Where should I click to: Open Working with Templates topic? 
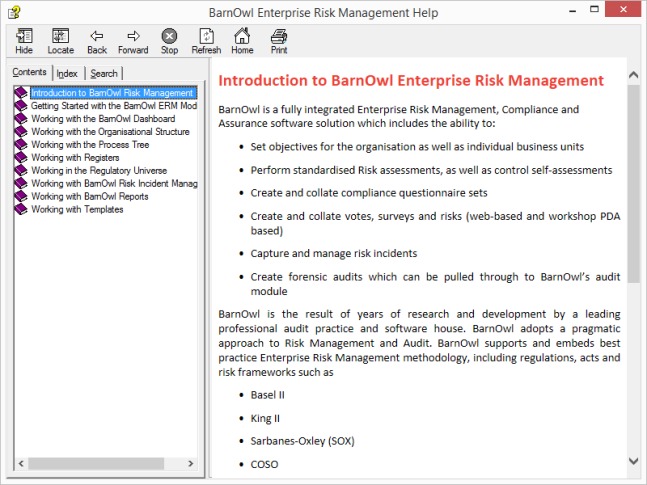coord(77,209)
